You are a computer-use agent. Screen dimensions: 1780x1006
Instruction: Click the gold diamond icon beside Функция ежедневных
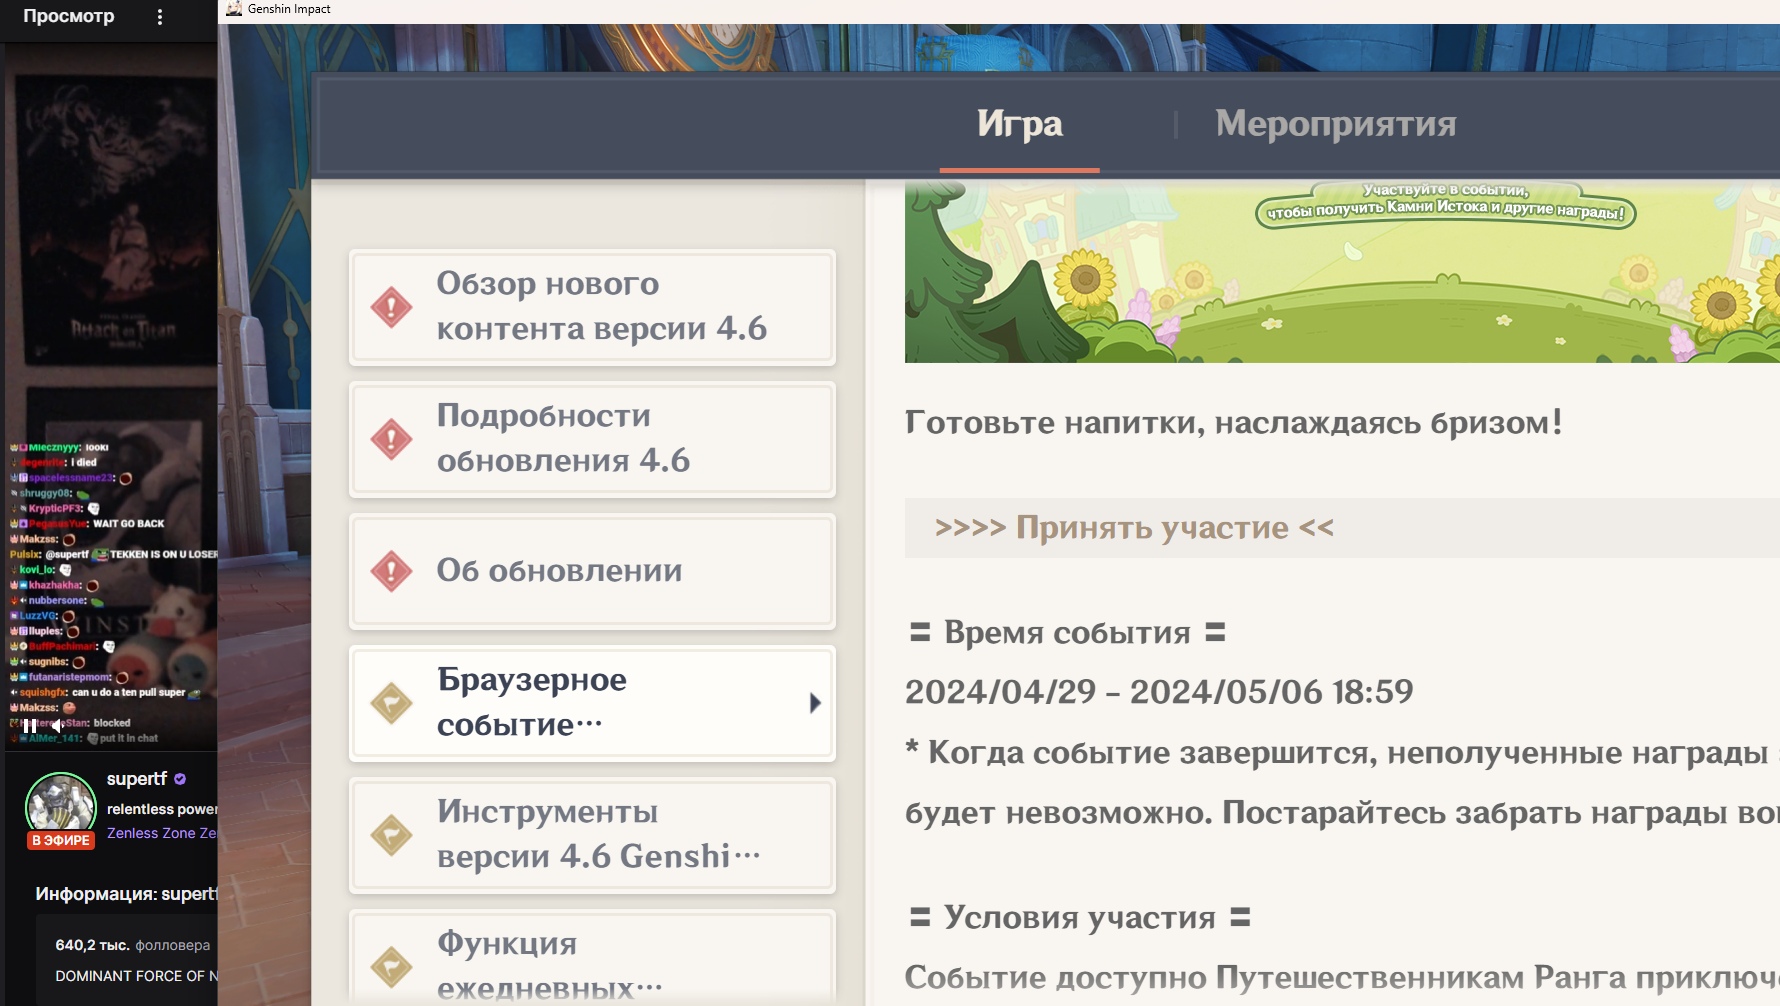(x=391, y=967)
